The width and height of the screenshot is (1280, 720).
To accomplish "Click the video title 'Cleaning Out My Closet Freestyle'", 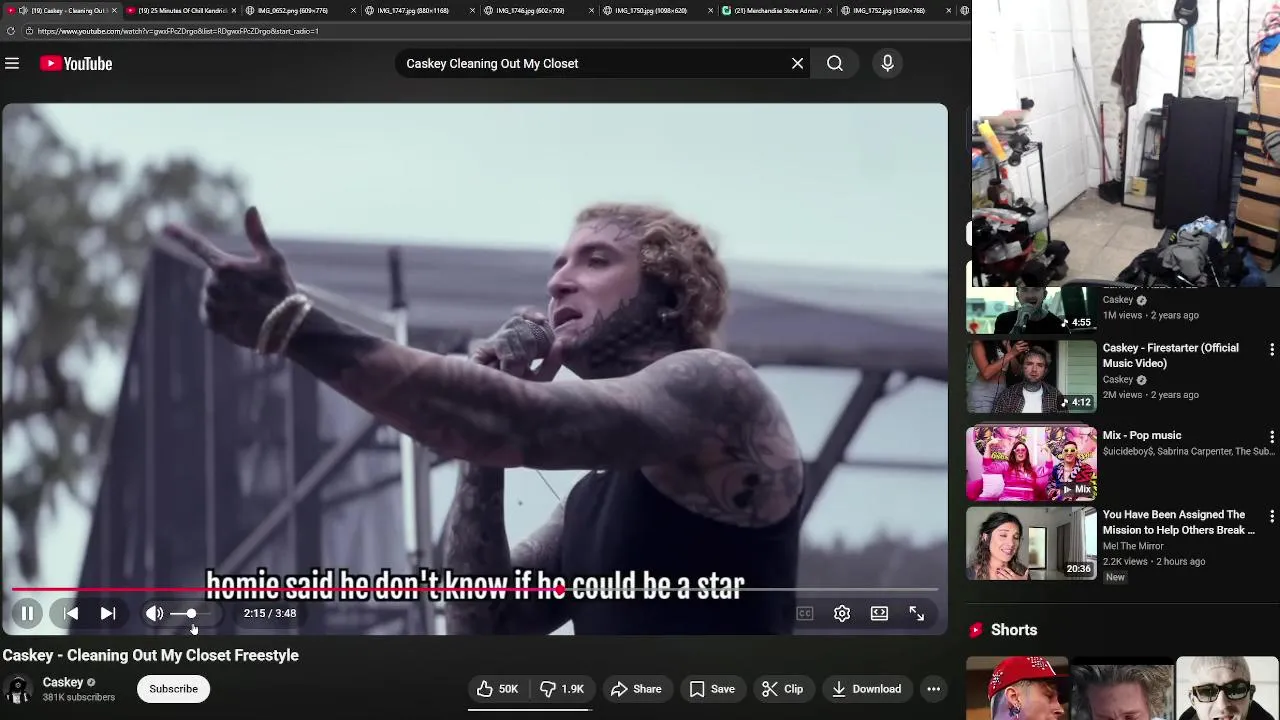I will pos(183,656).
